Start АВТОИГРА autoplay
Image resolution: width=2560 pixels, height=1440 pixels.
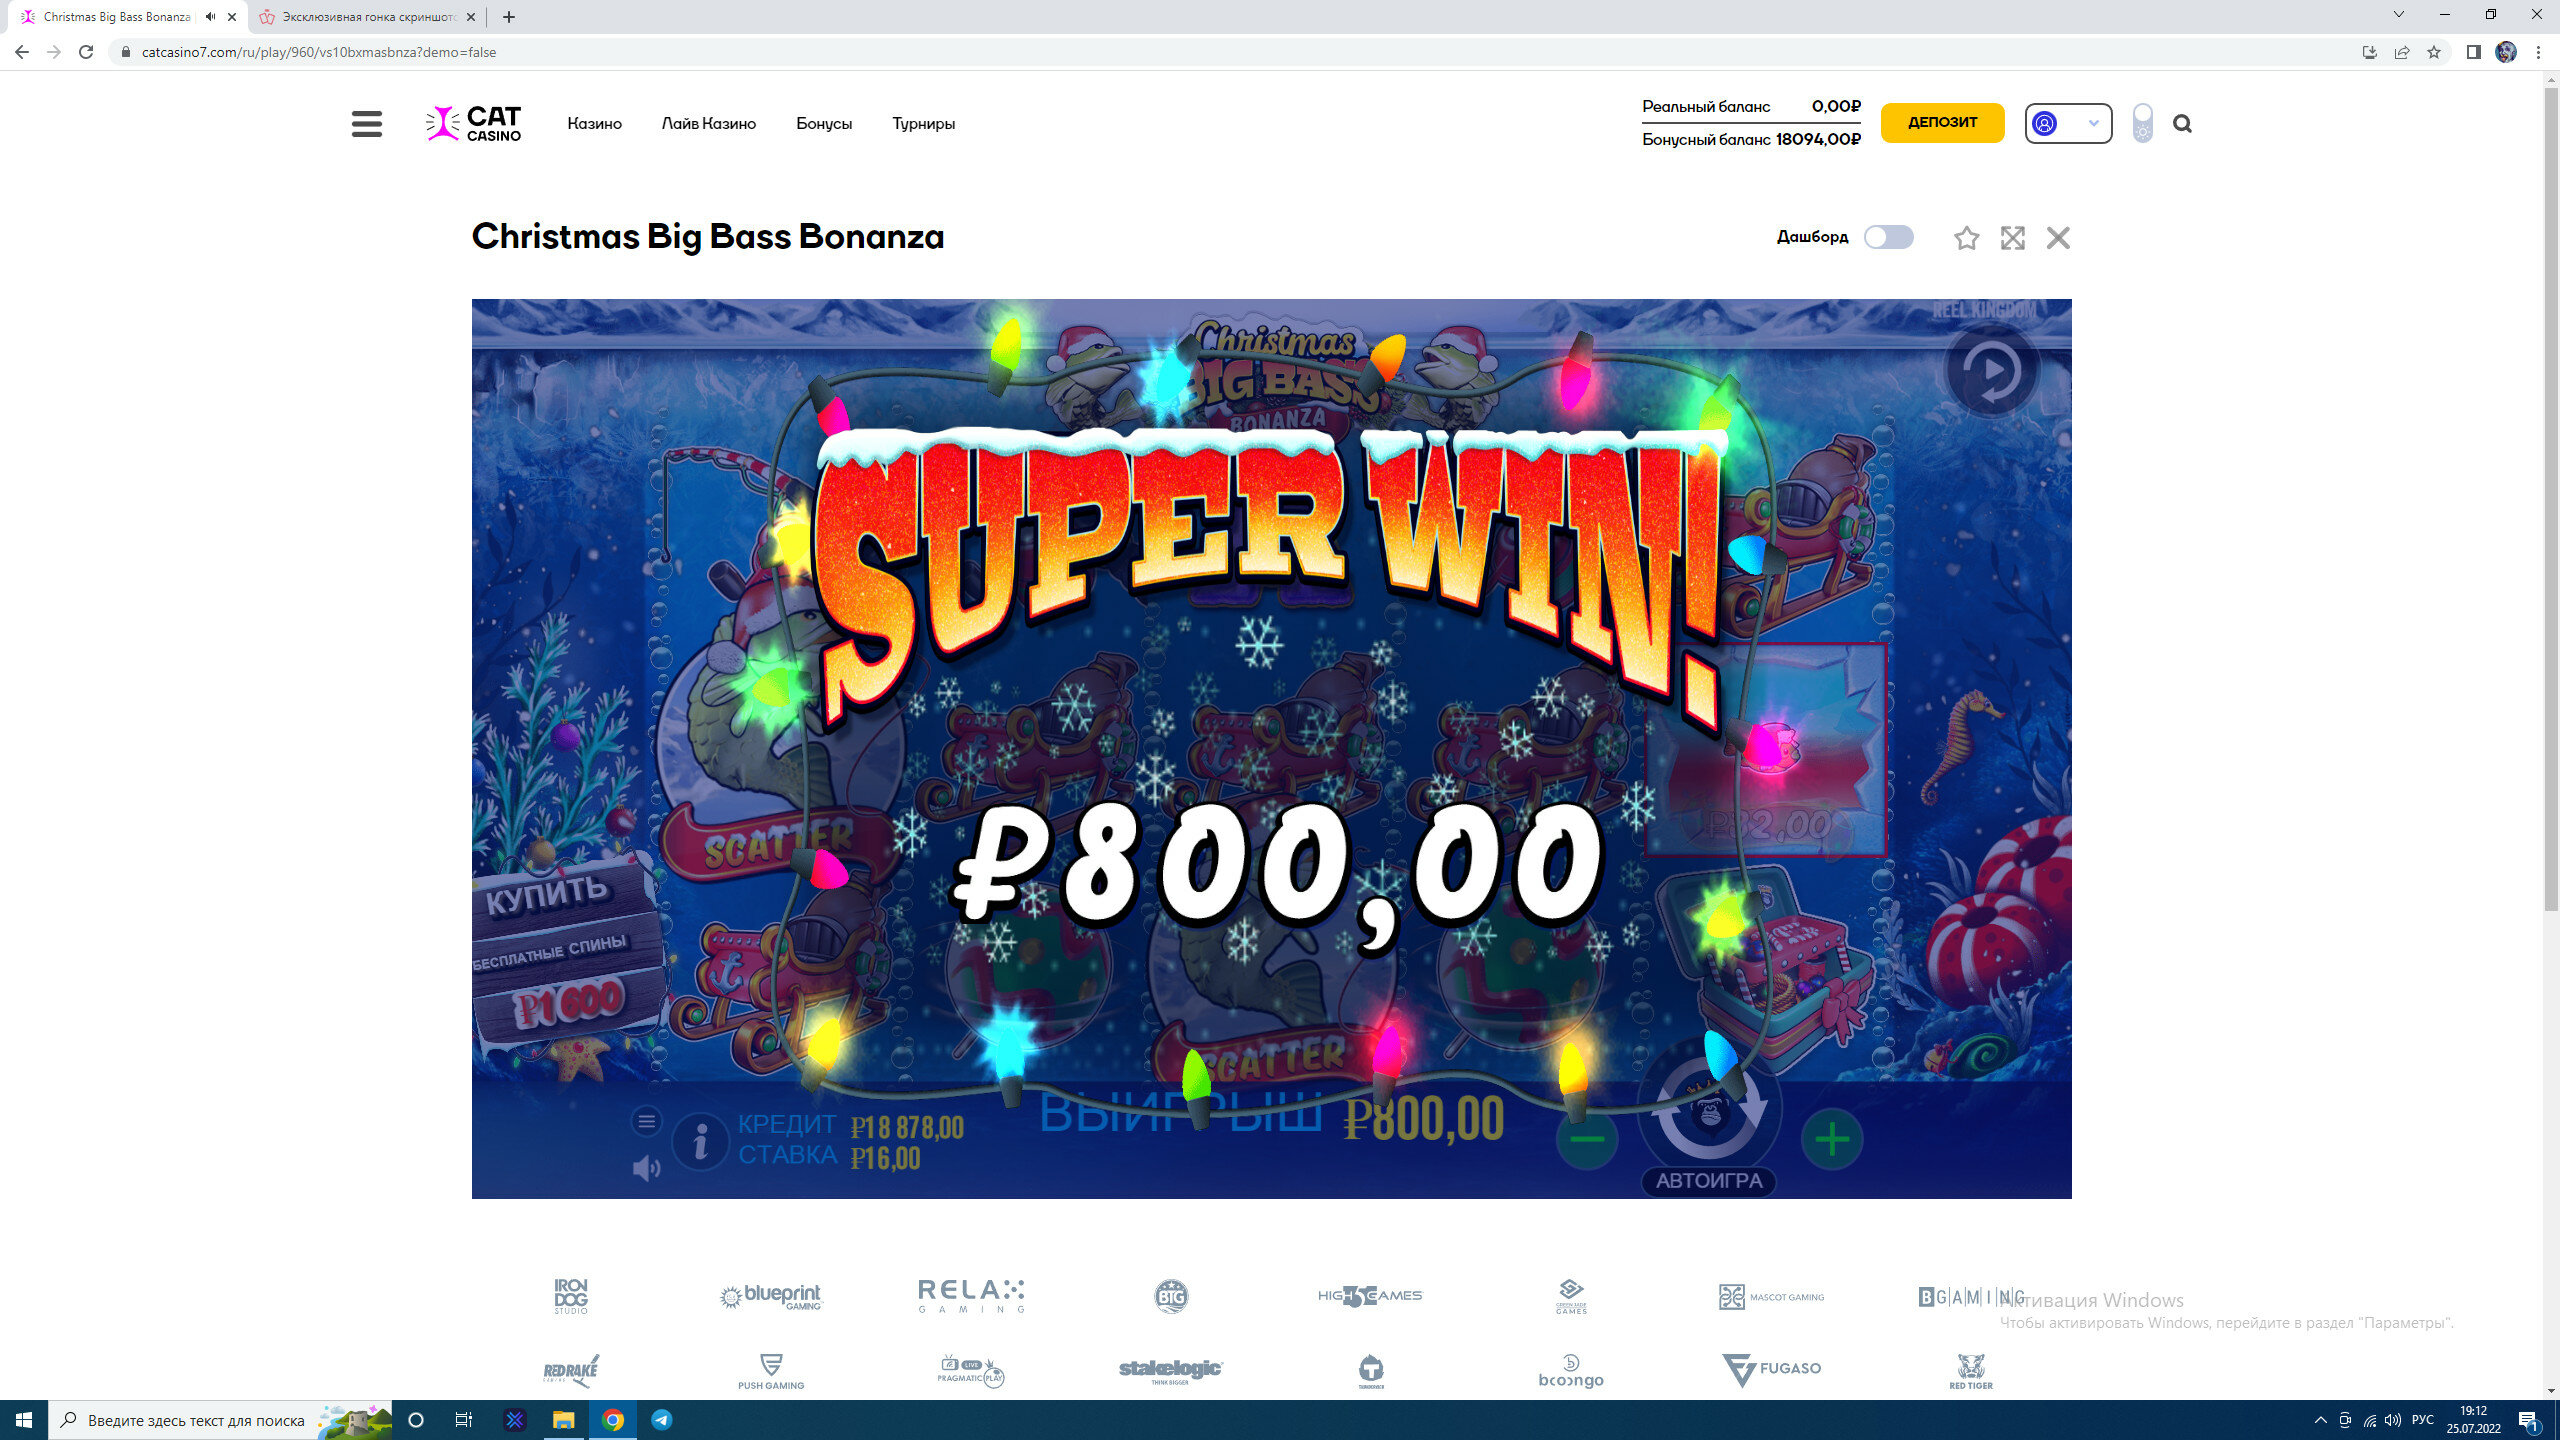(1709, 1181)
